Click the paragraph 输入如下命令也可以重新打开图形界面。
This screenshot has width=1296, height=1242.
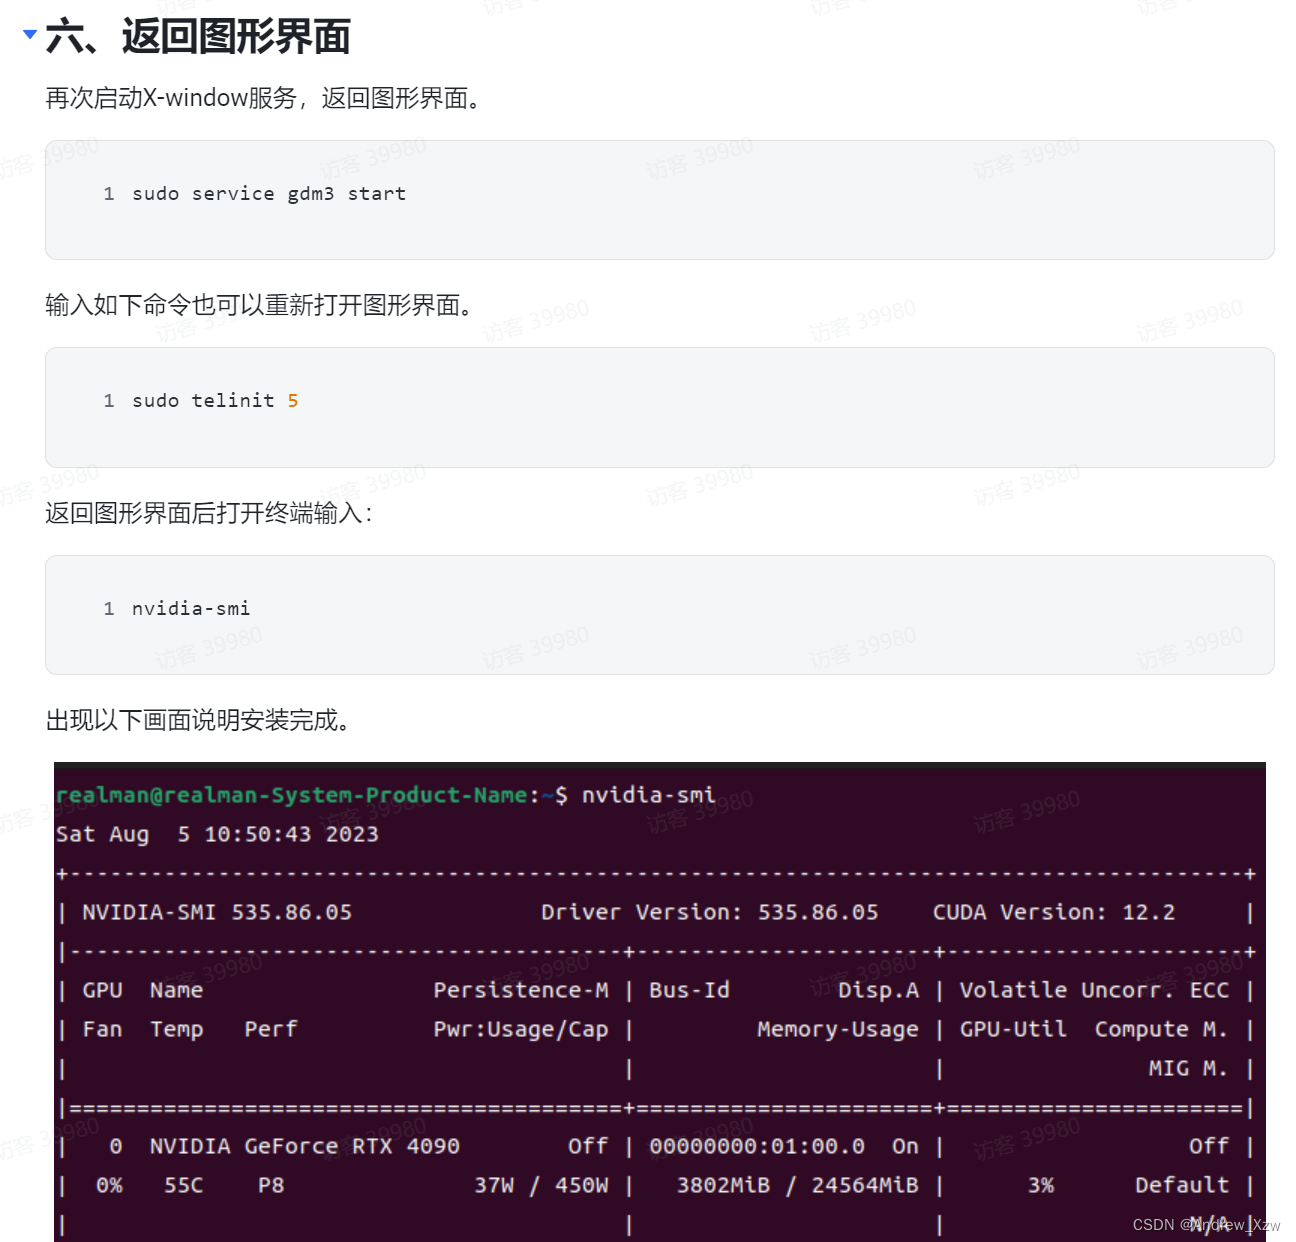tap(260, 305)
